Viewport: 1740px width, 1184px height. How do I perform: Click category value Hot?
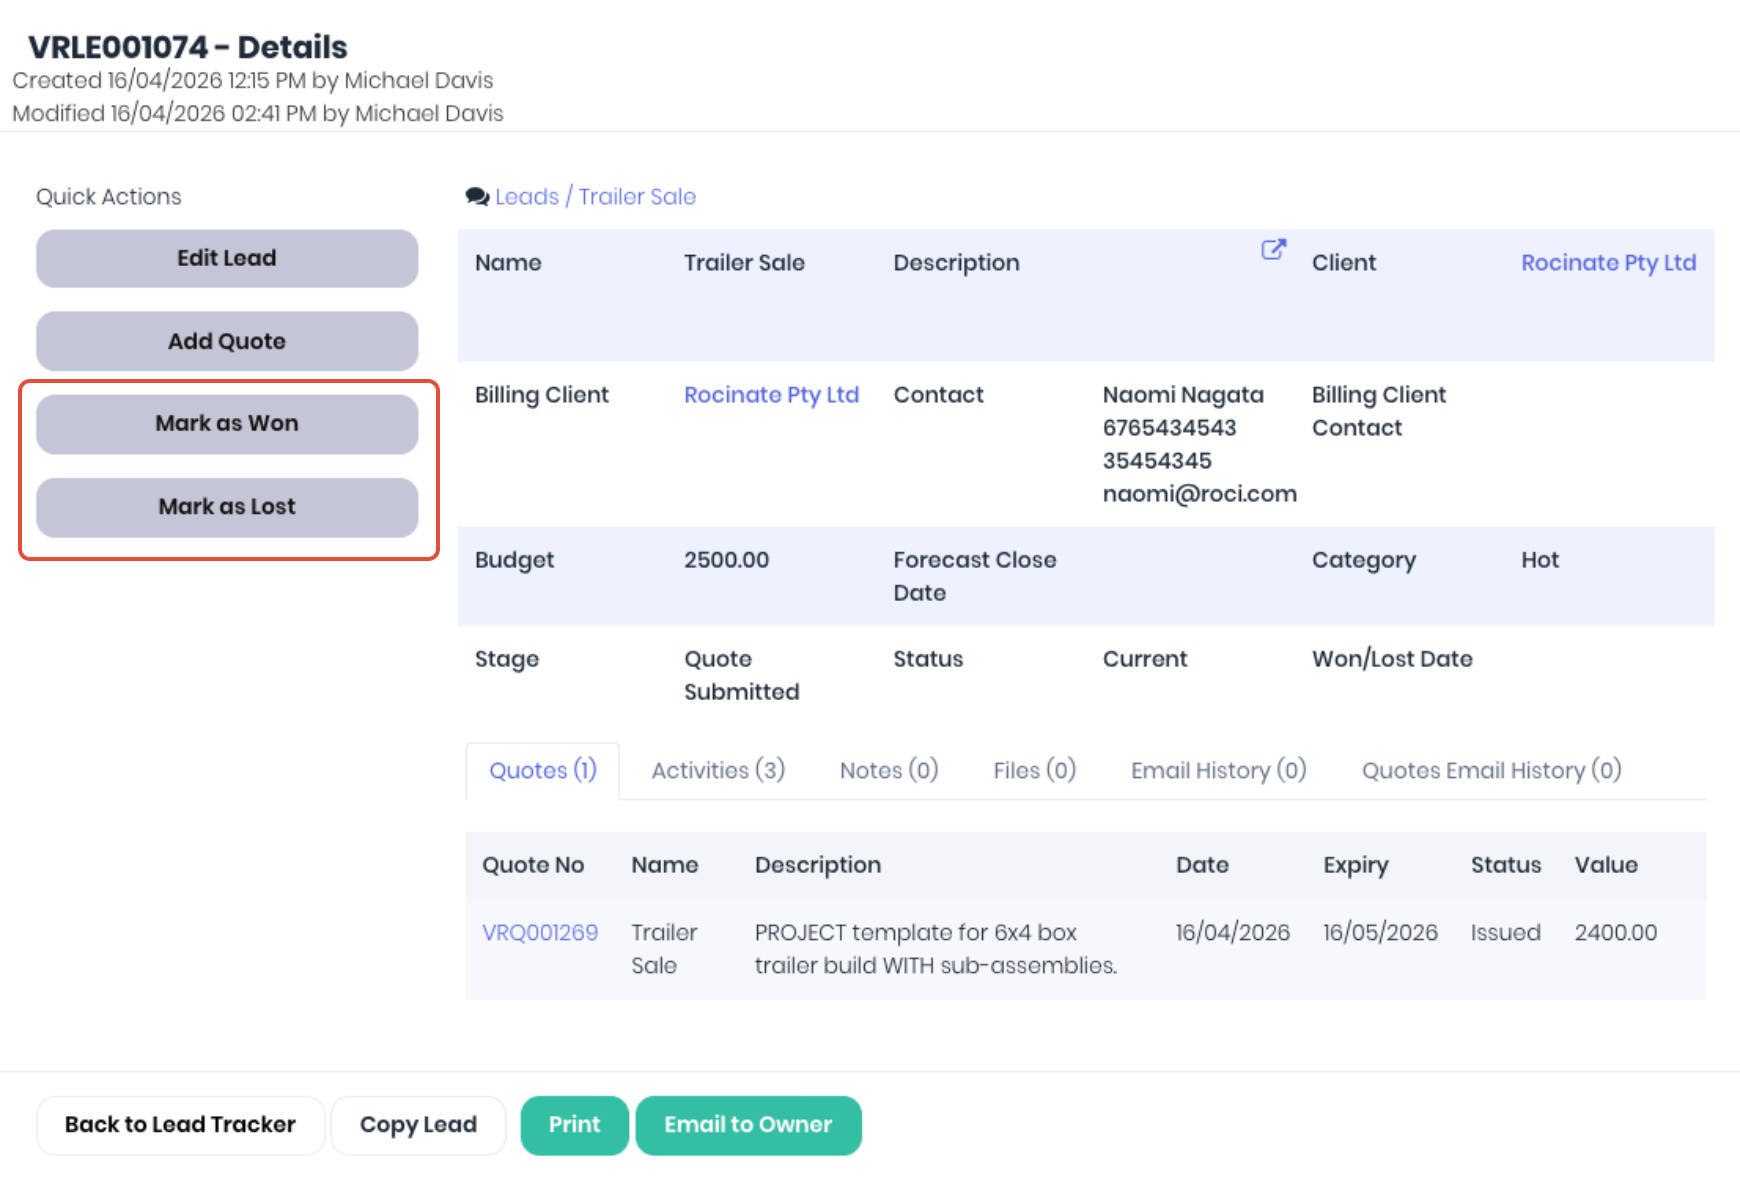[x=1539, y=560]
